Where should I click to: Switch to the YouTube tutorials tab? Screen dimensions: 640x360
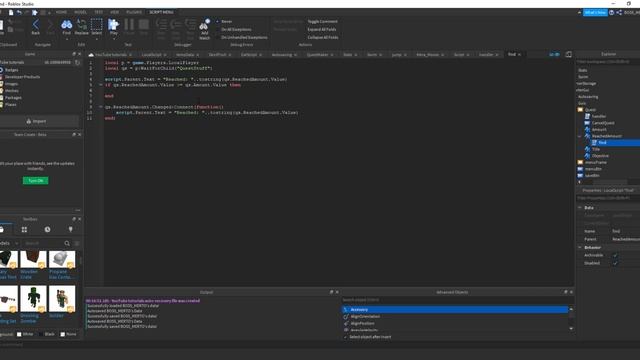[x=111, y=54]
